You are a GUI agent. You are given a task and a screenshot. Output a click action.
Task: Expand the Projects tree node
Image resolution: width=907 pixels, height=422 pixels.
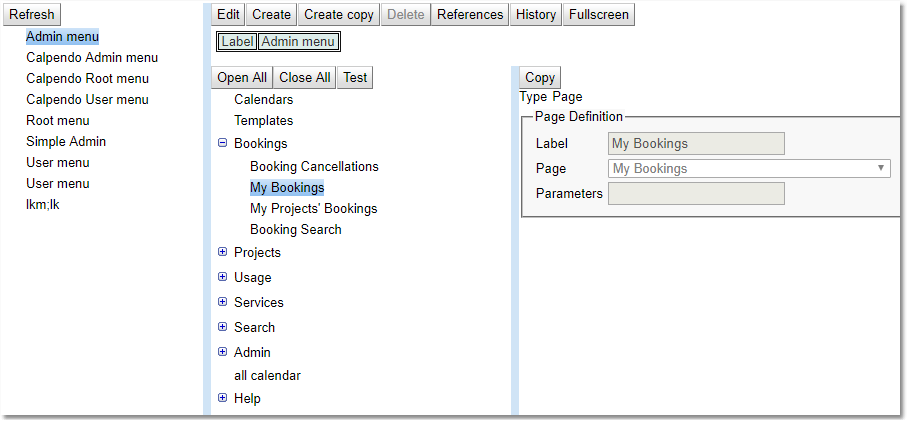click(222, 252)
